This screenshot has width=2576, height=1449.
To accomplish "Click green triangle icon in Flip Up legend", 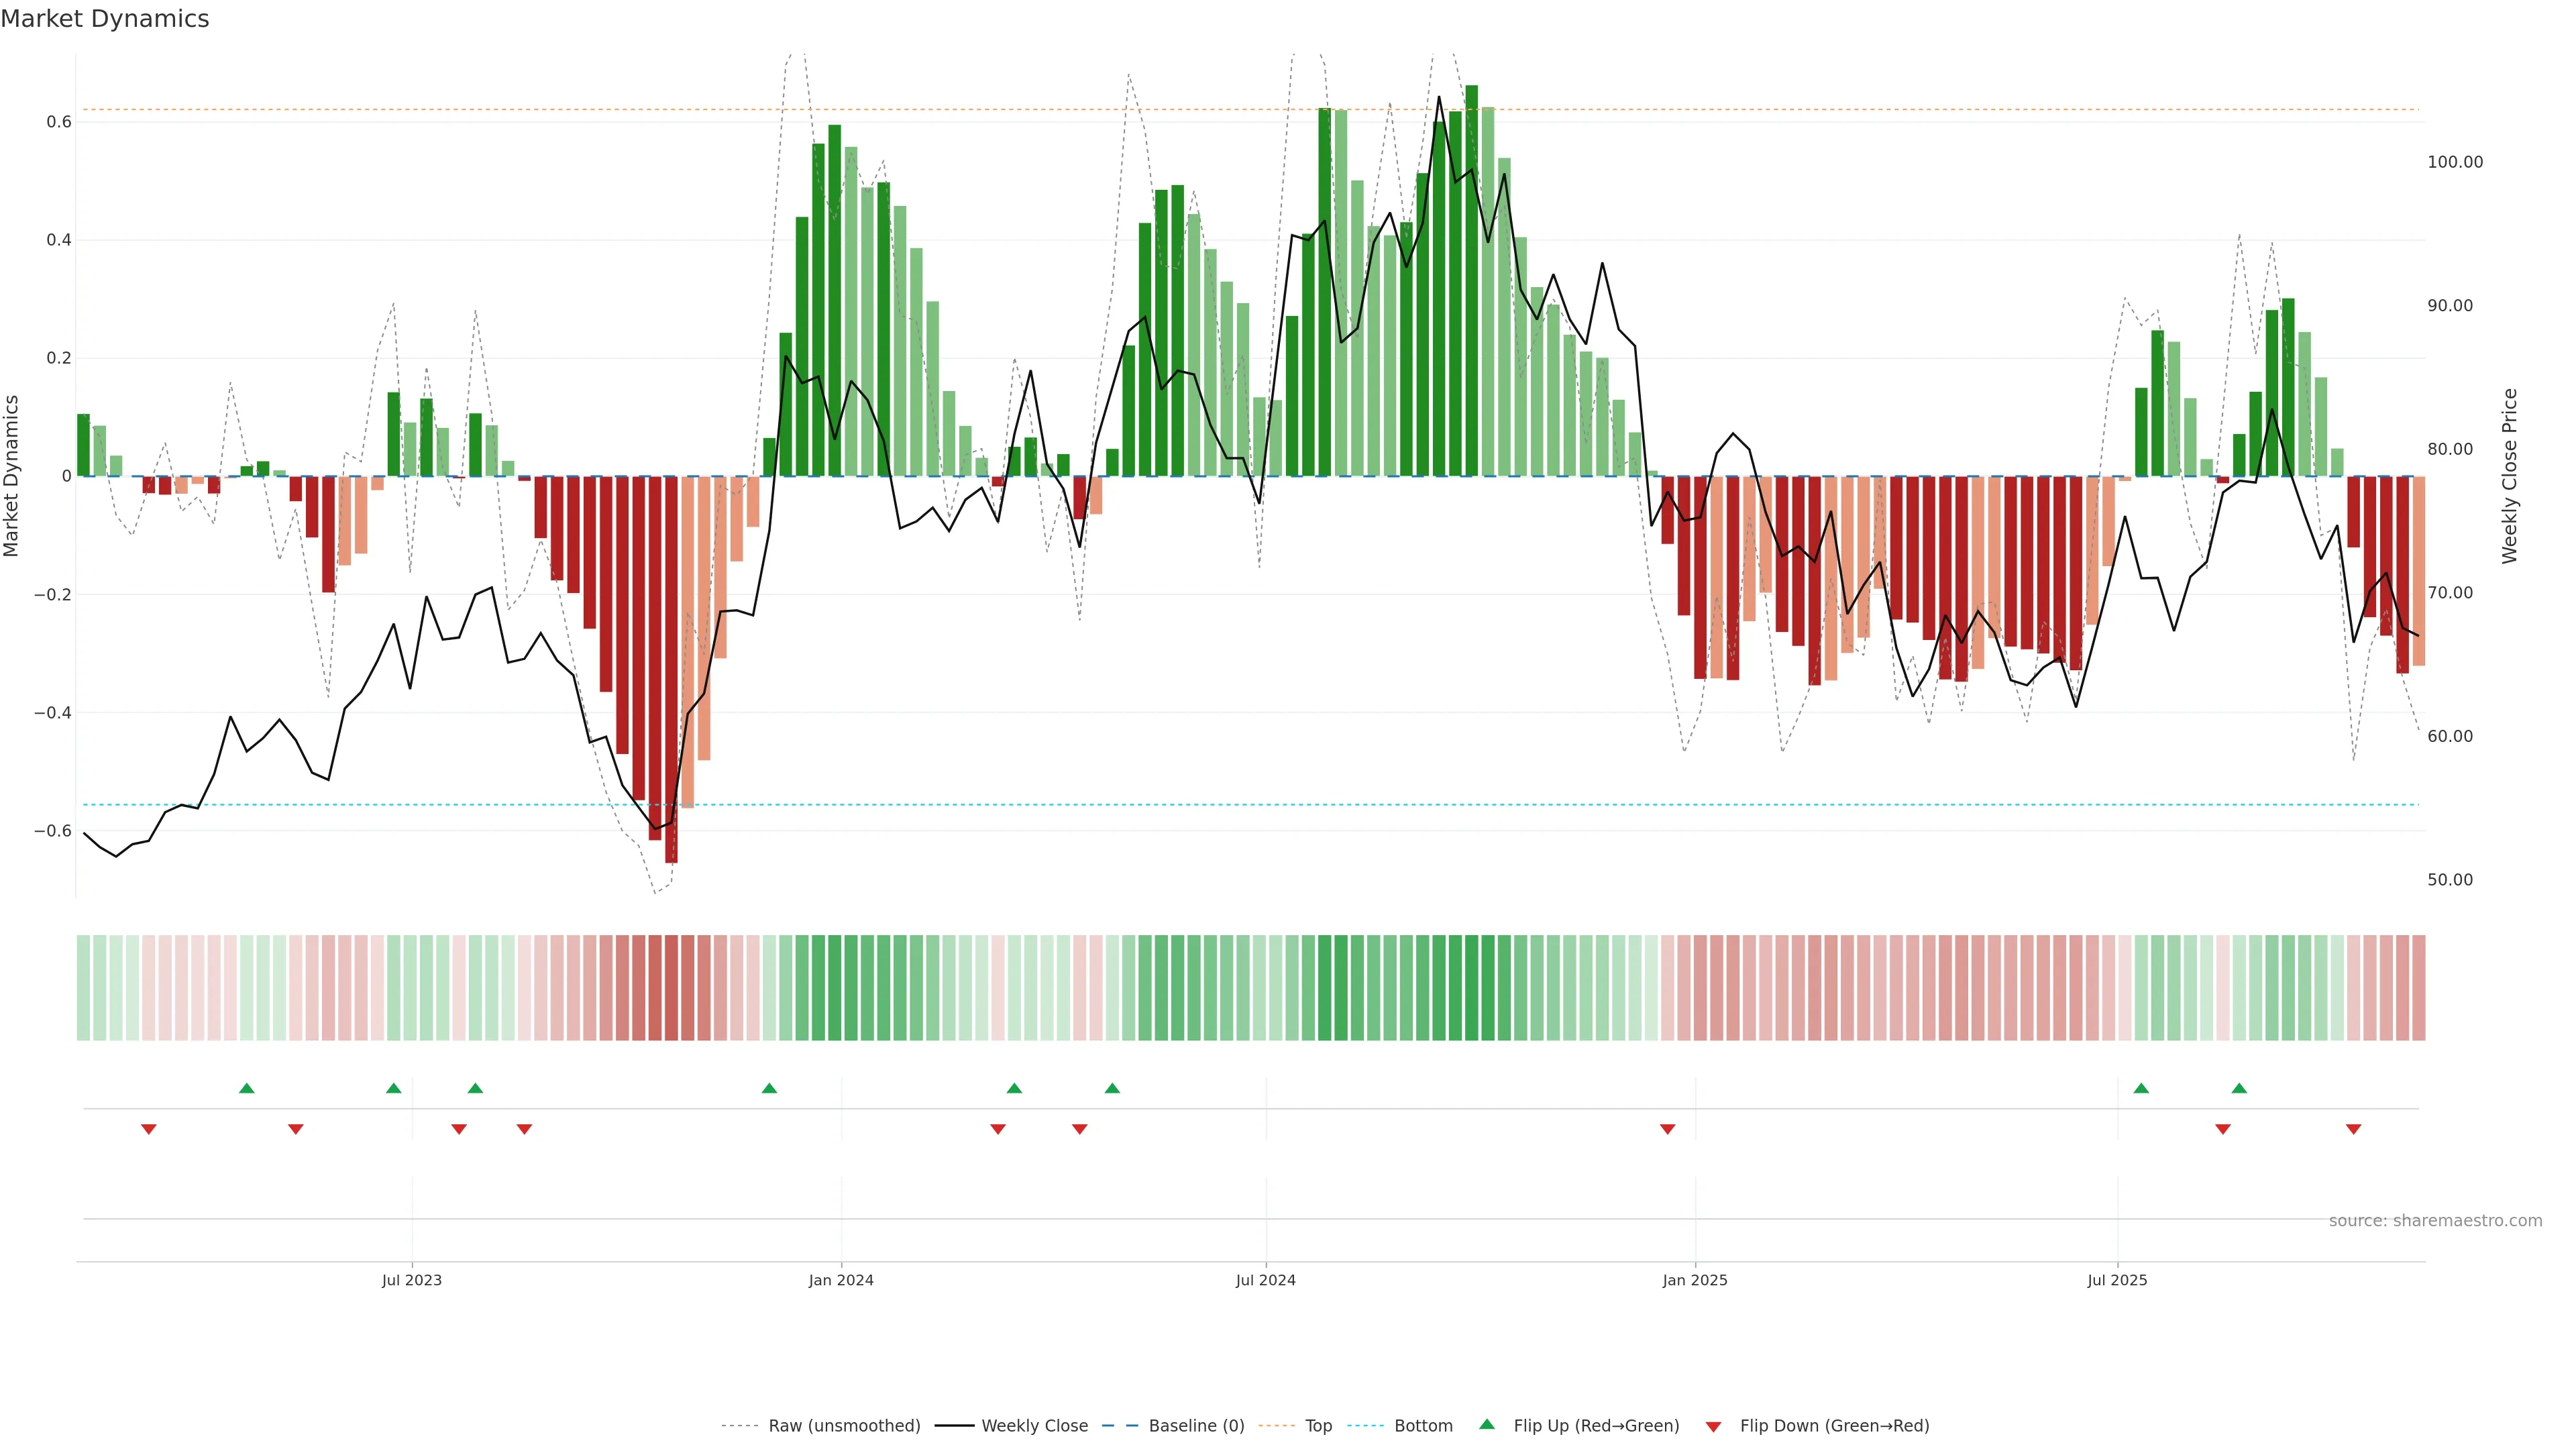I will tap(1487, 1425).
